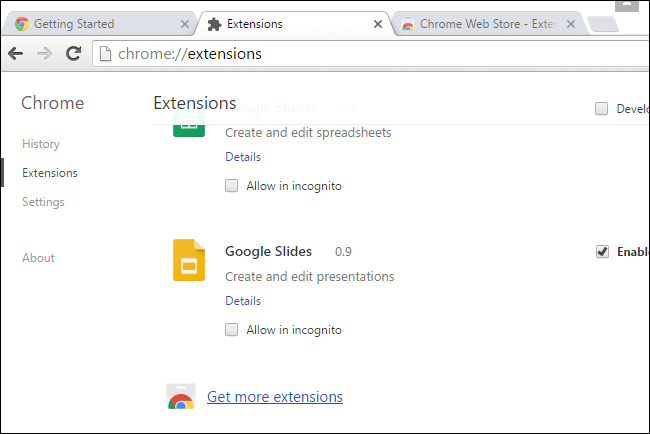The width and height of the screenshot is (650, 434).
Task: Switch to the Chrome Web Store tab
Action: [489, 24]
